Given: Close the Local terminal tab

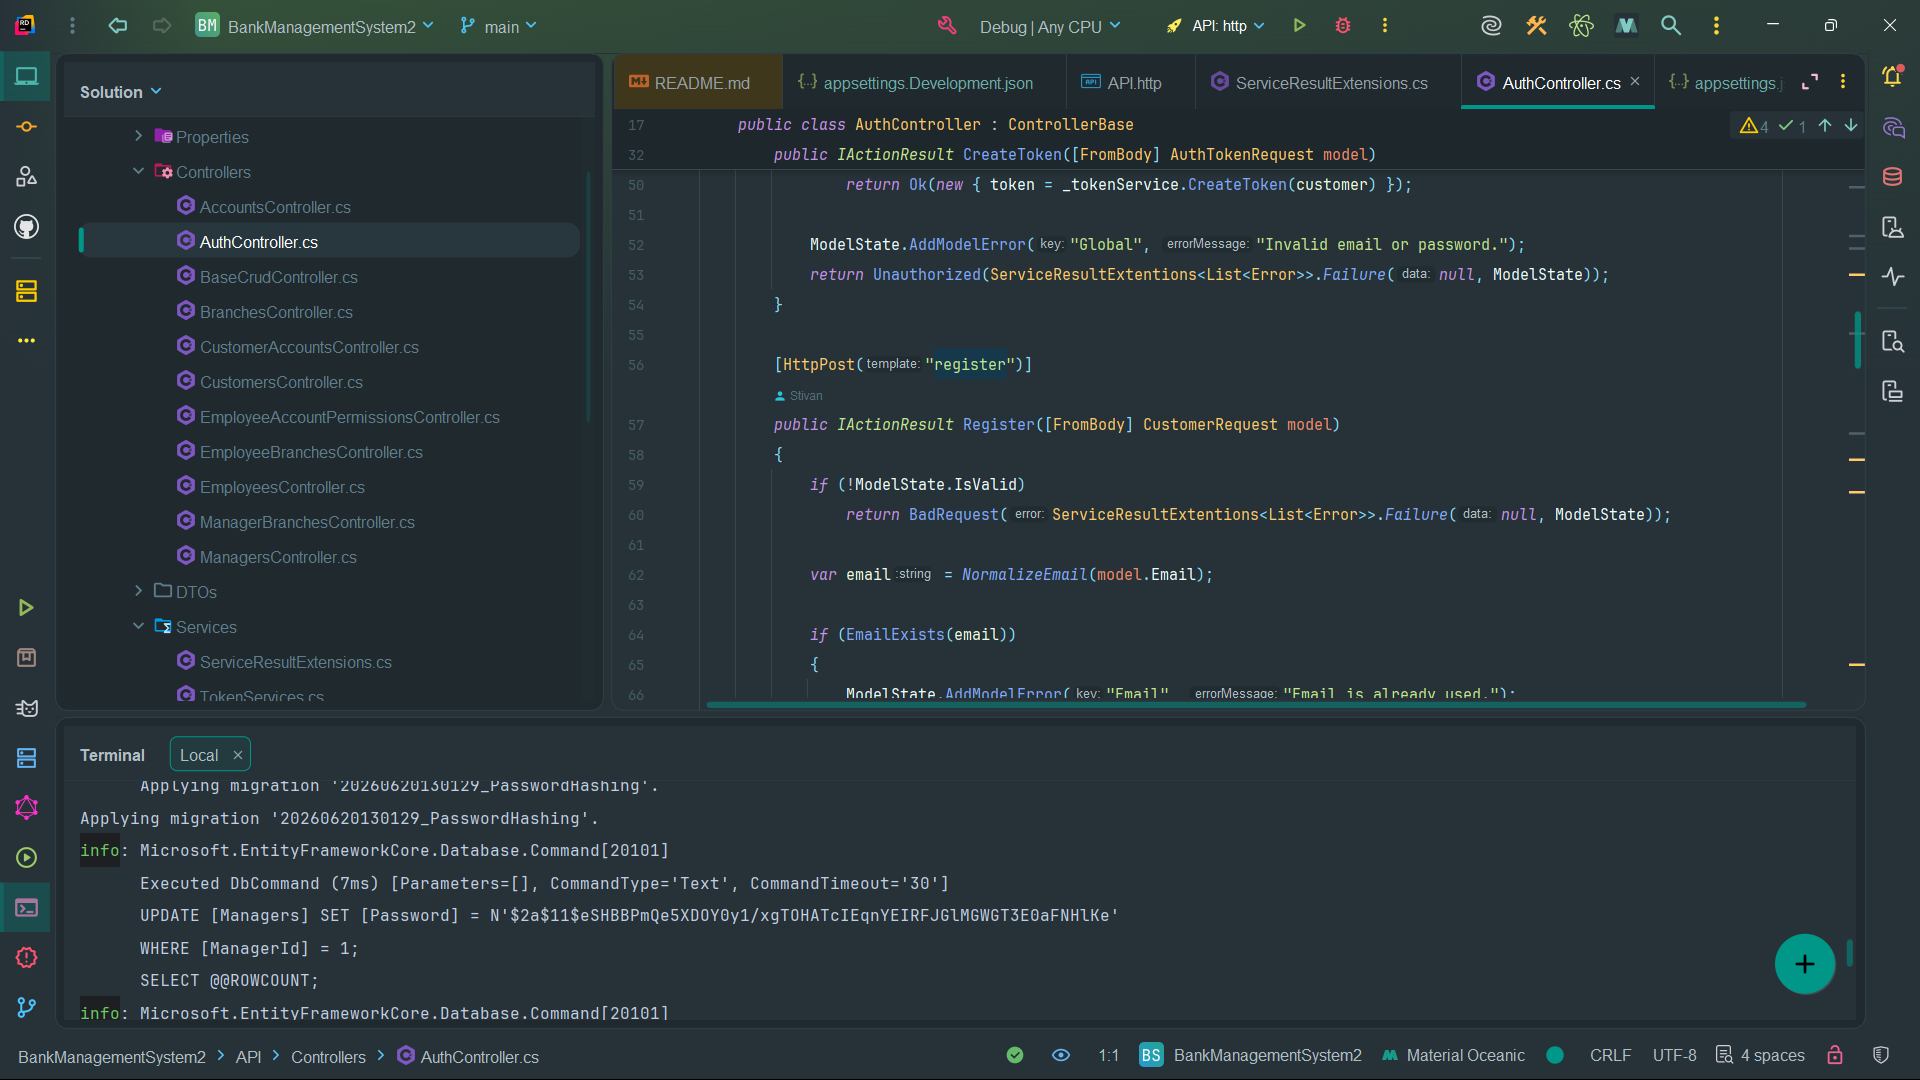Looking at the screenshot, I should coord(238,755).
